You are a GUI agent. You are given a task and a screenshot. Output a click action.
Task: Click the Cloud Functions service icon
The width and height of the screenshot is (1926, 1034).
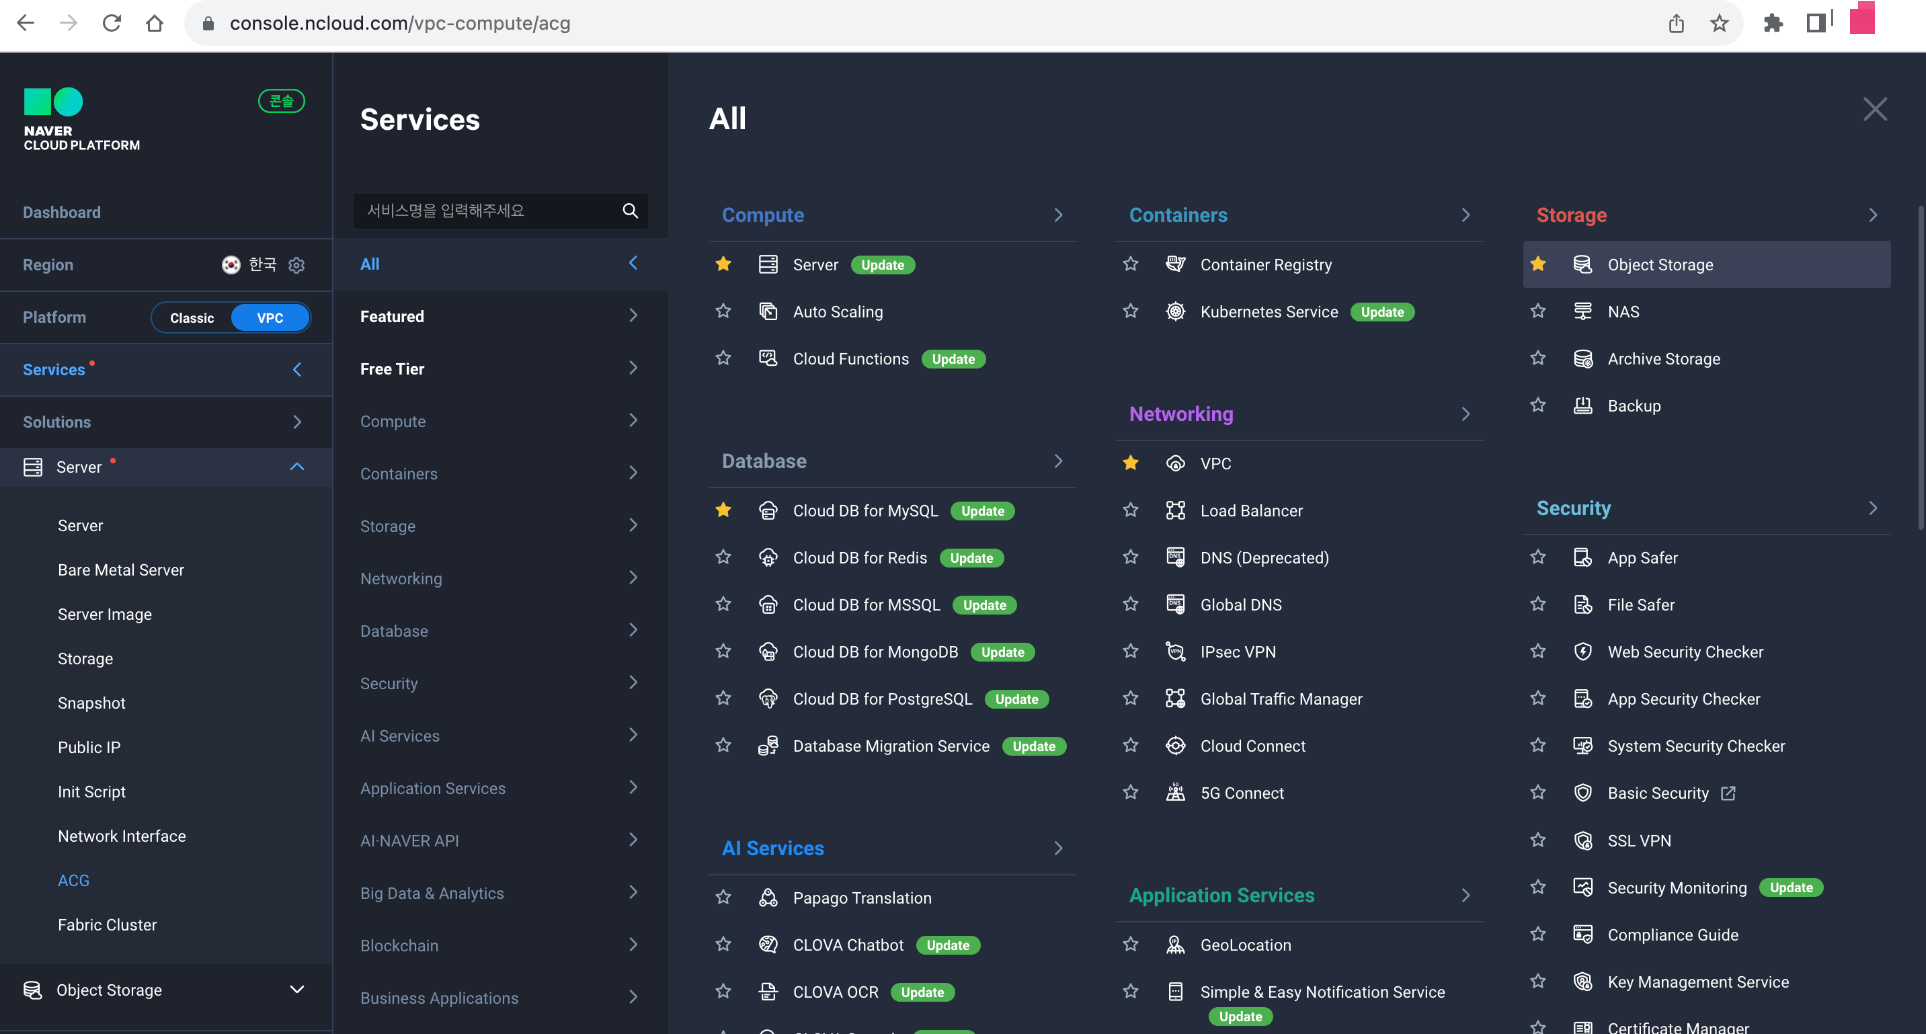[768, 358]
